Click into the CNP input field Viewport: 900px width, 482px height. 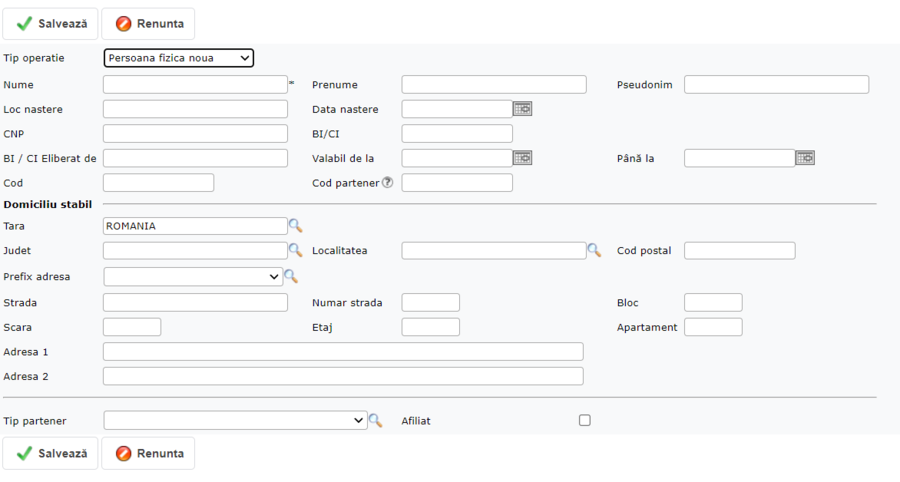click(195, 134)
